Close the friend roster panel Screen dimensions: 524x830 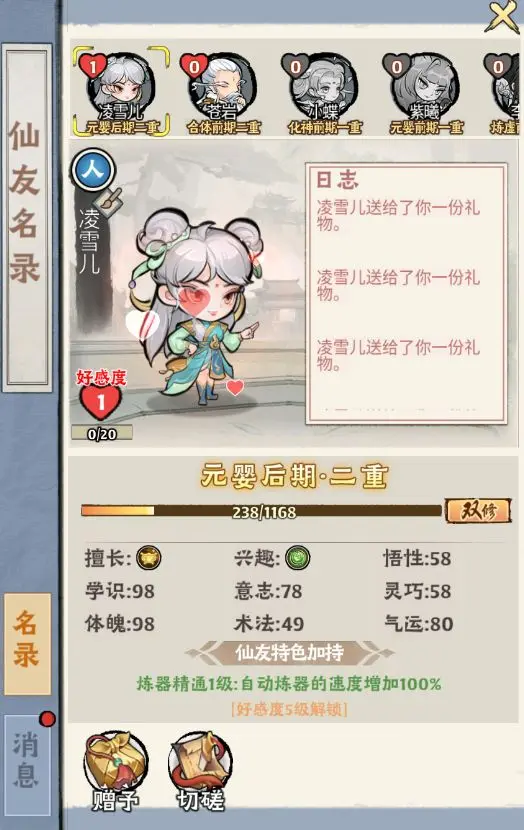tap(502, 16)
